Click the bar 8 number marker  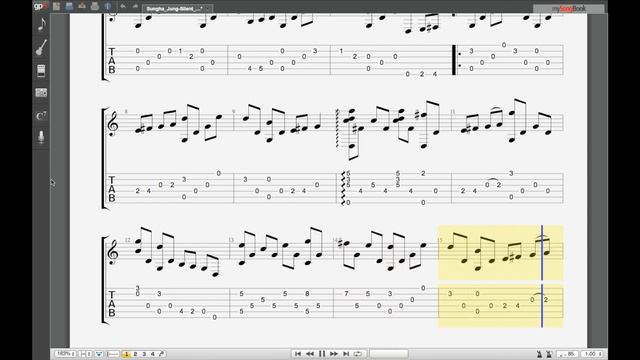coord(126,111)
